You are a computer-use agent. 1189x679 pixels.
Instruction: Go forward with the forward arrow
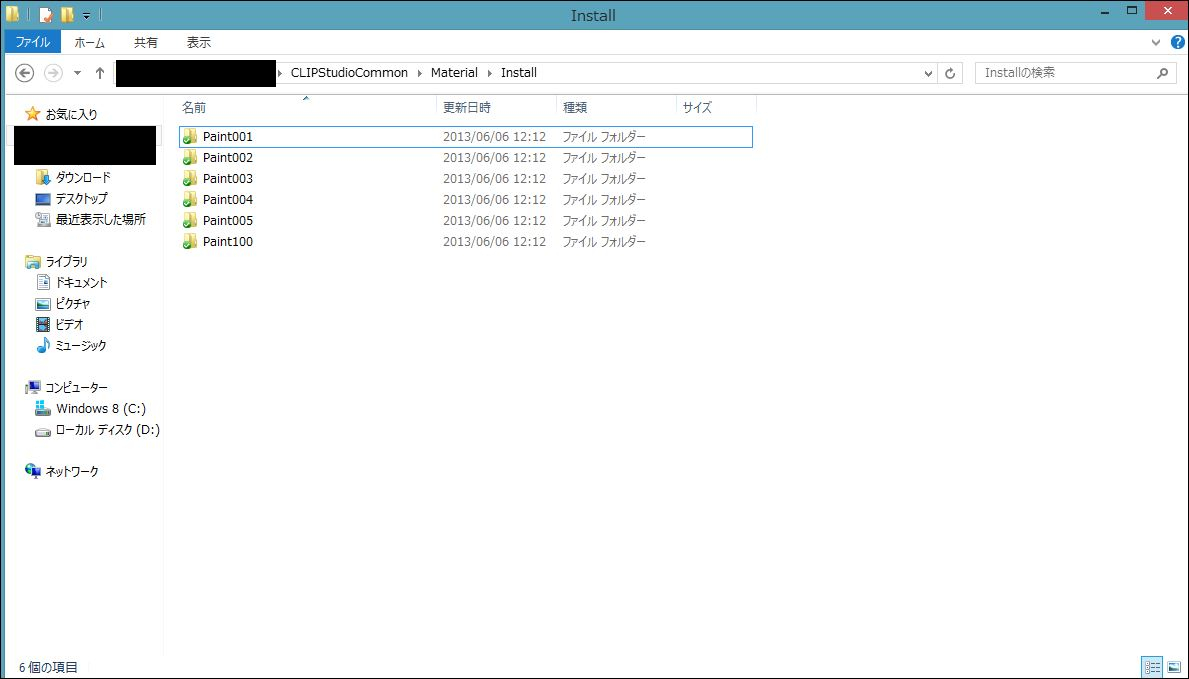[x=53, y=73]
